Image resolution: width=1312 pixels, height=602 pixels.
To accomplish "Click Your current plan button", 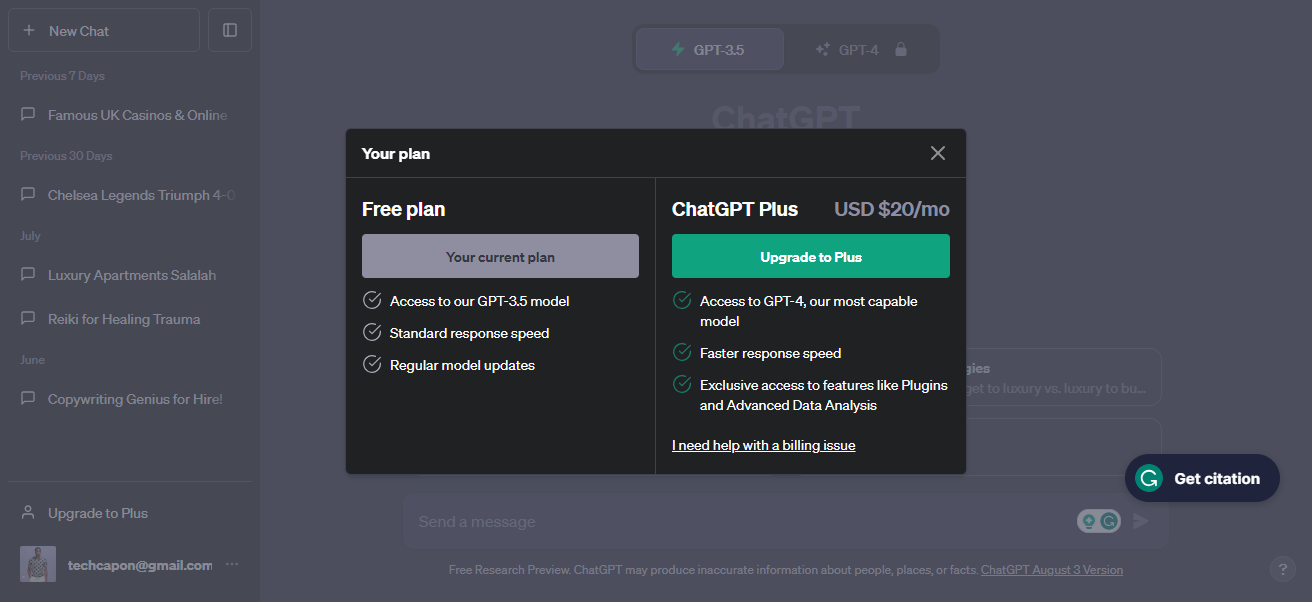I will pyautogui.click(x=500, y=256).
